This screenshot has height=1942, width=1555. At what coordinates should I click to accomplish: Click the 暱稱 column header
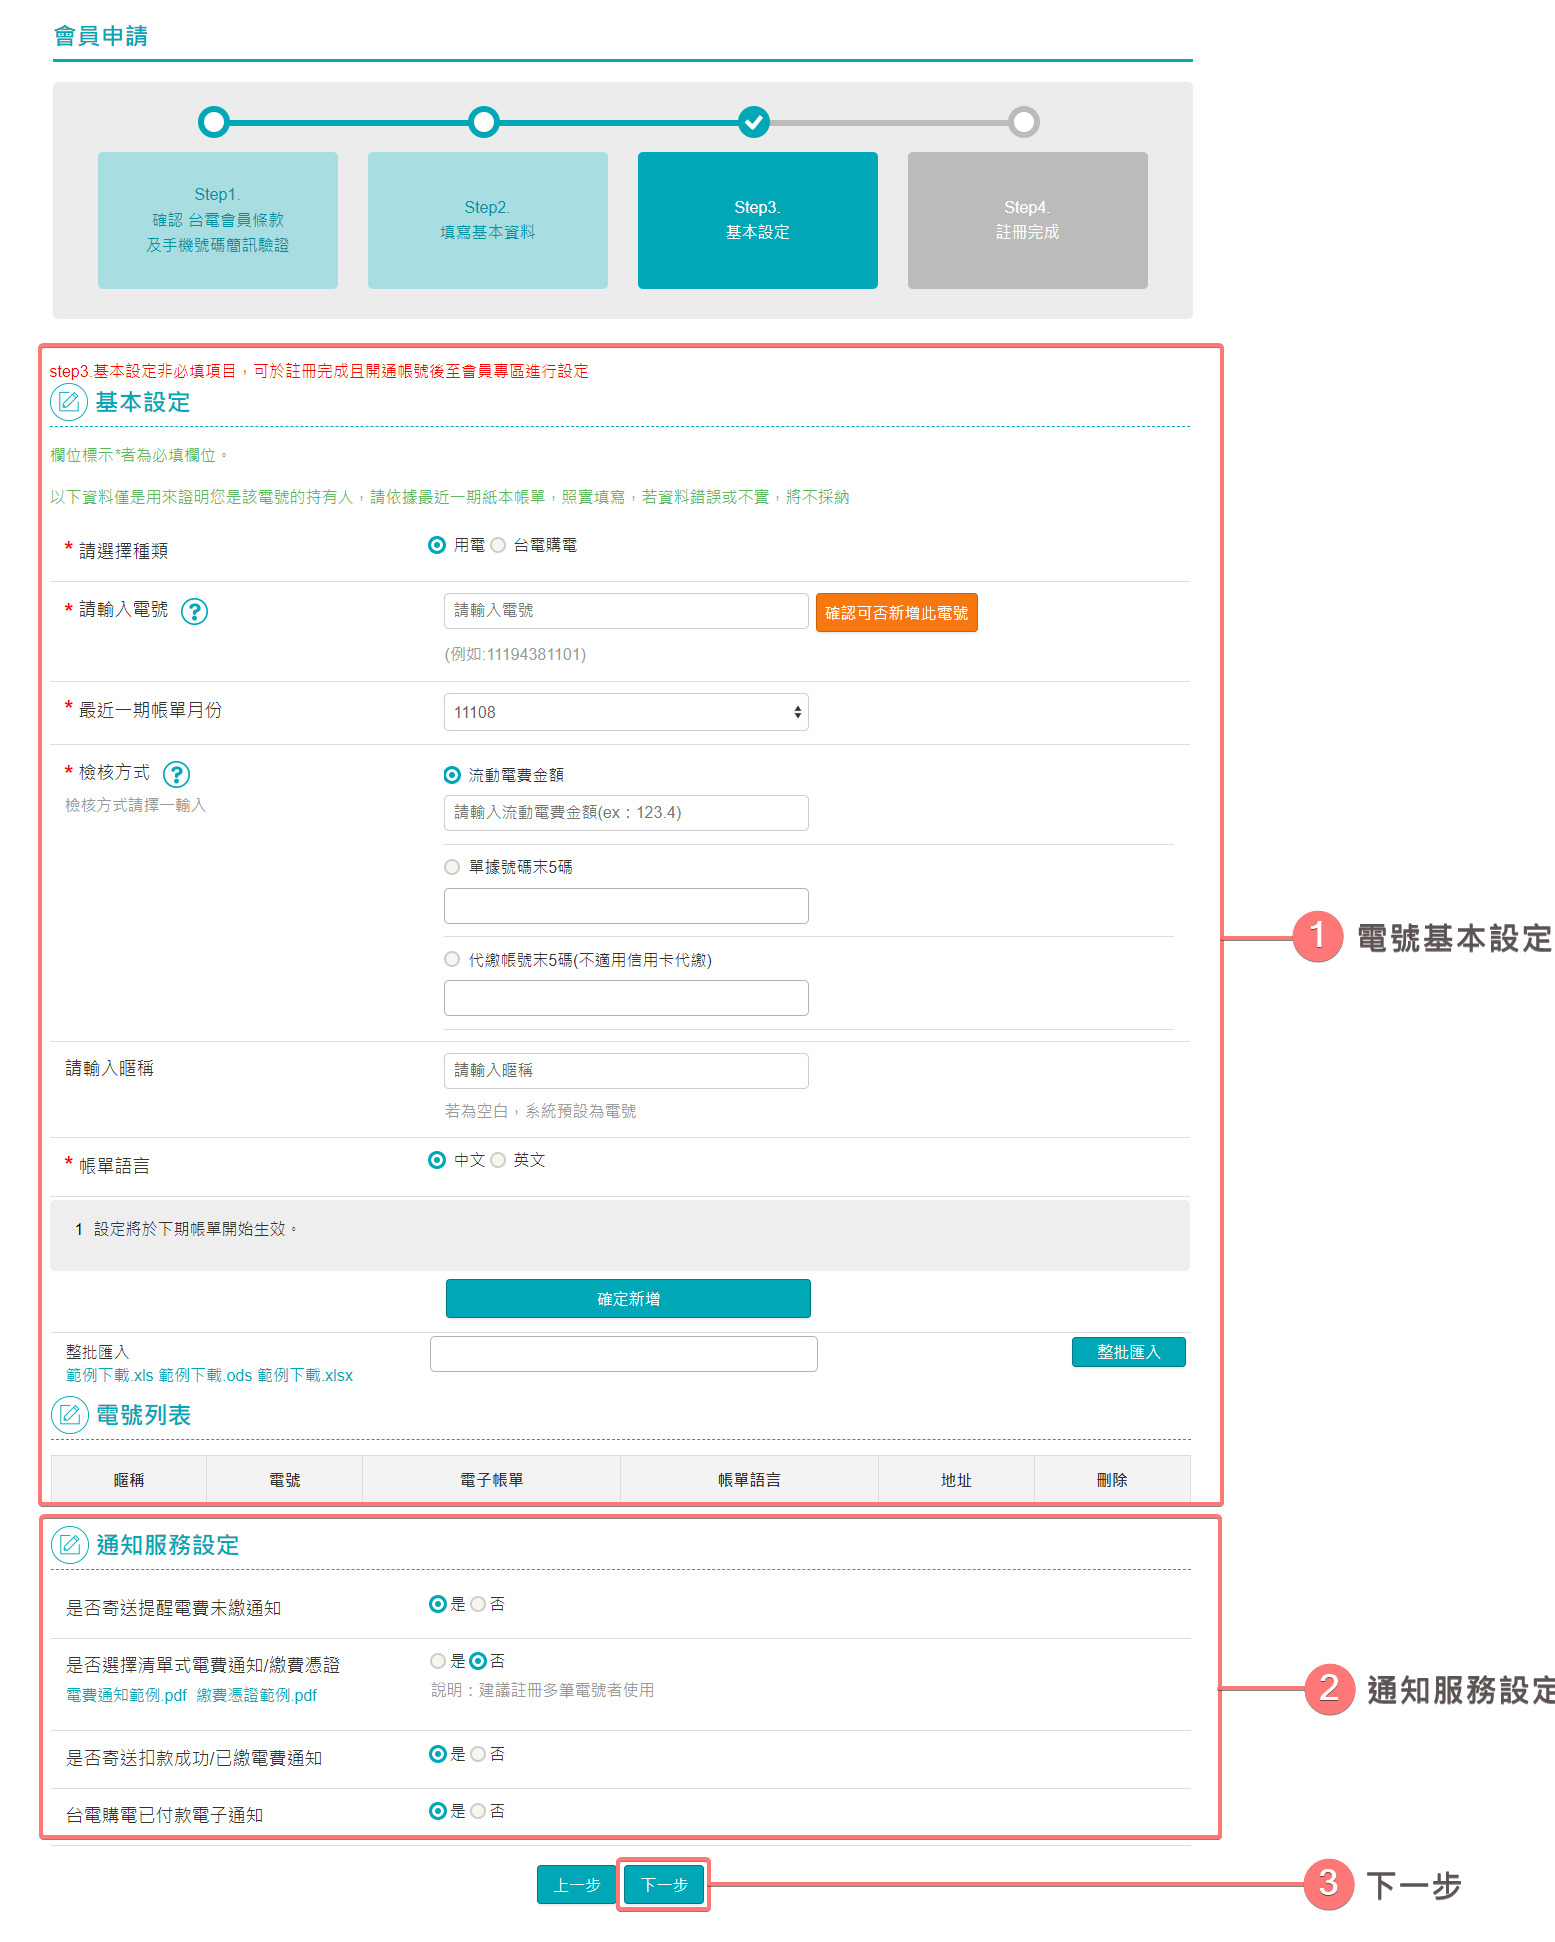pos(129,1480)
